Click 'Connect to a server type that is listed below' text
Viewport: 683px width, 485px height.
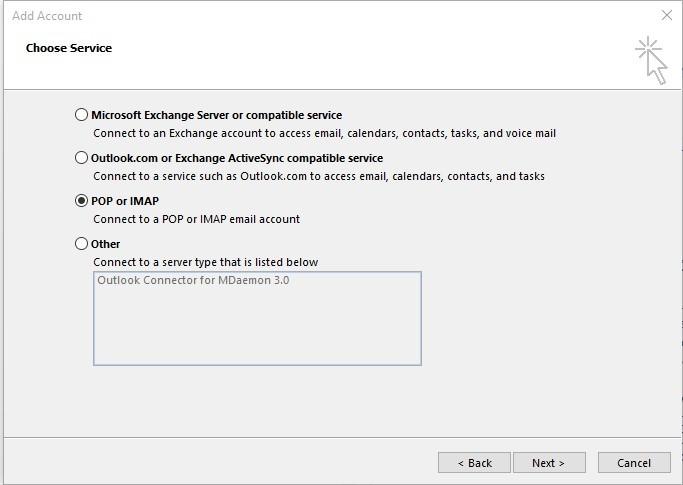[206, 262]
